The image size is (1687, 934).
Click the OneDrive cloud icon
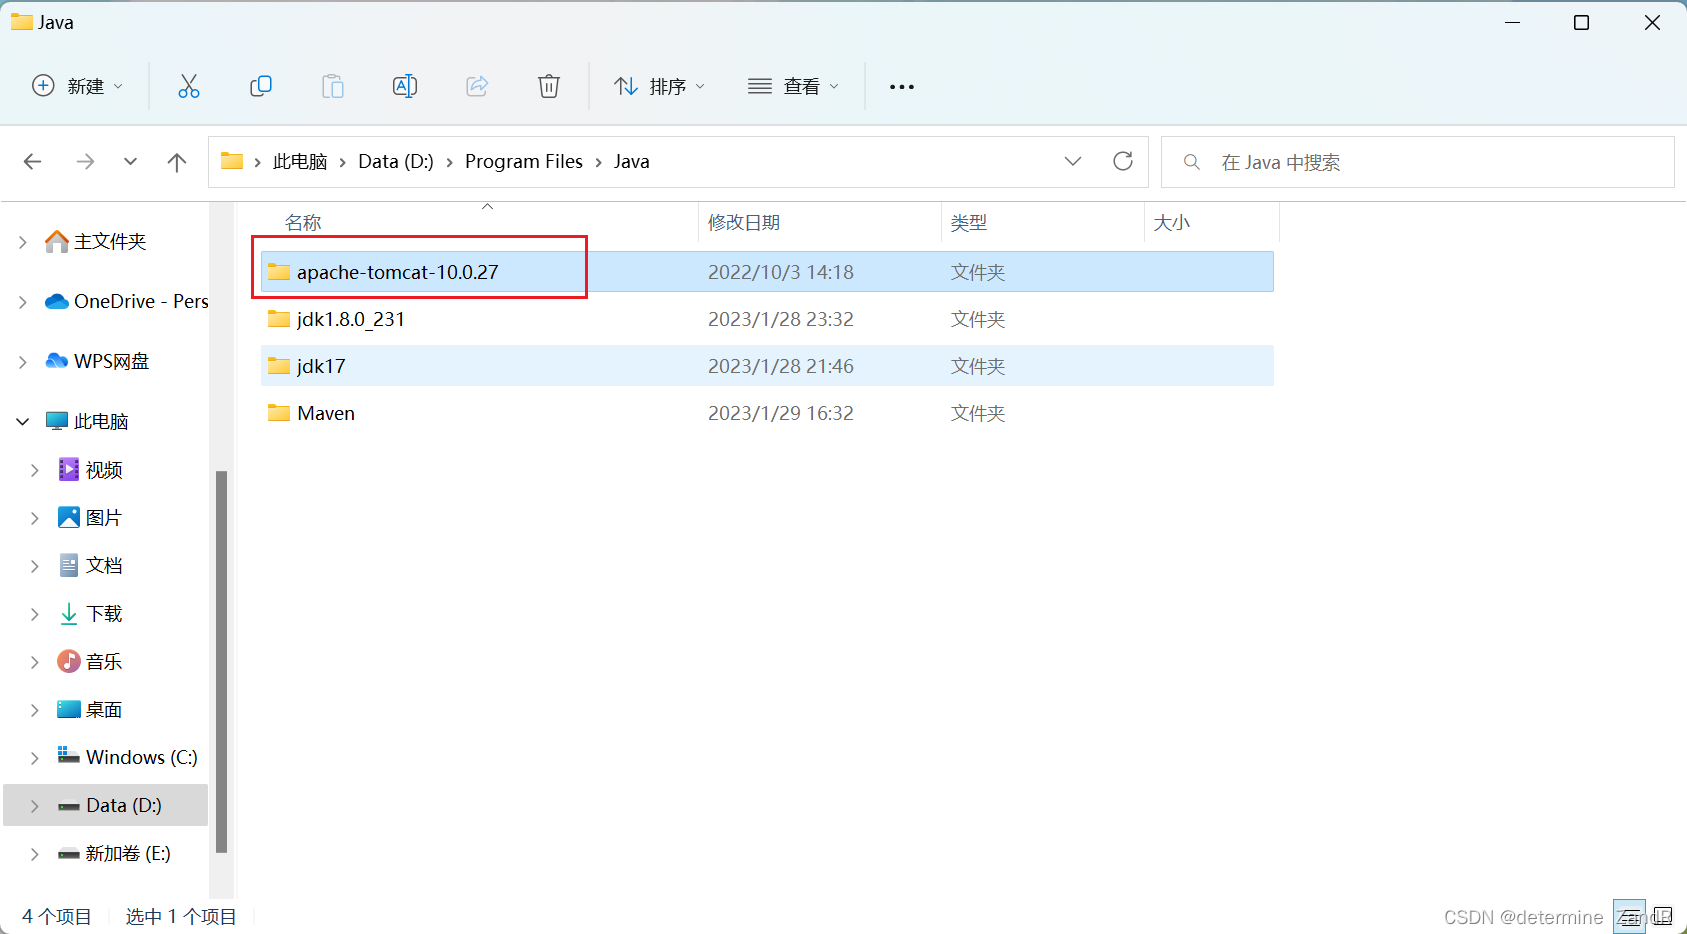click(x=57, y=301)
